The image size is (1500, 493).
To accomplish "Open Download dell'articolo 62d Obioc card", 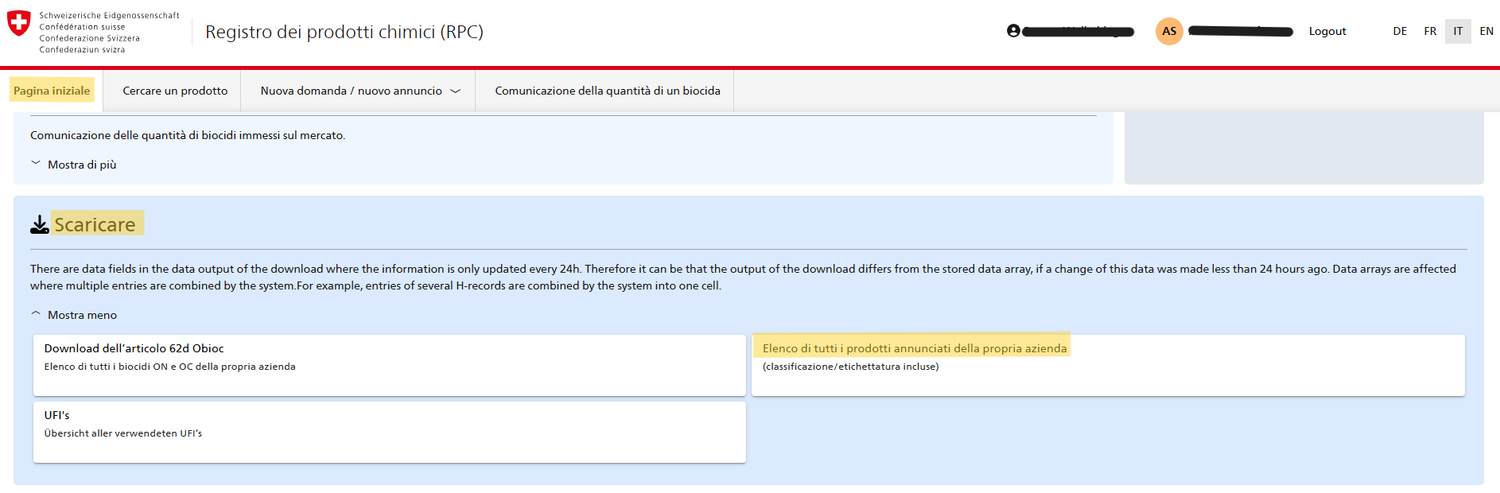I will point(389,365).
